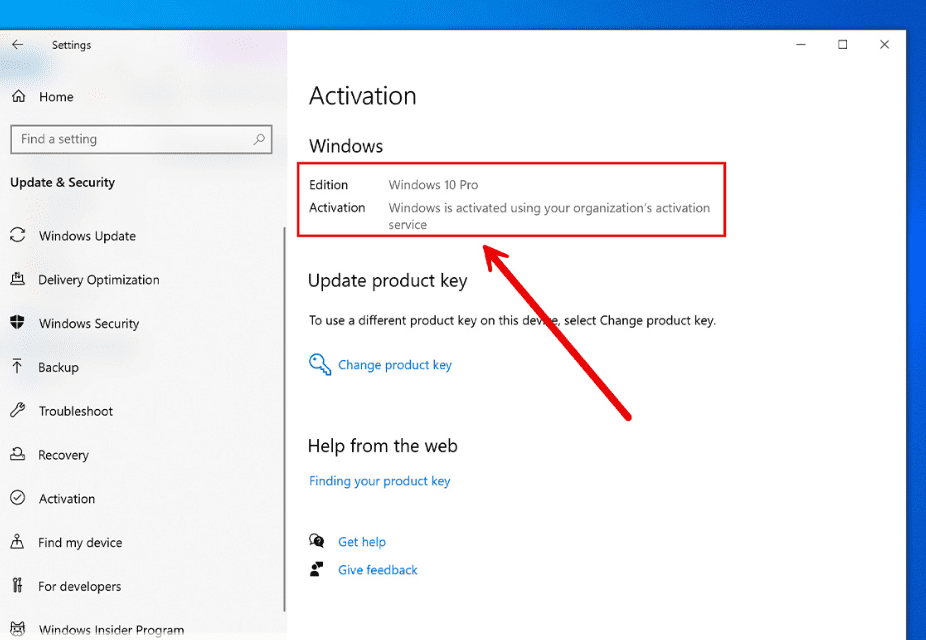
Task: Open the Recovery settings page
Action: [x=63, y=455]
